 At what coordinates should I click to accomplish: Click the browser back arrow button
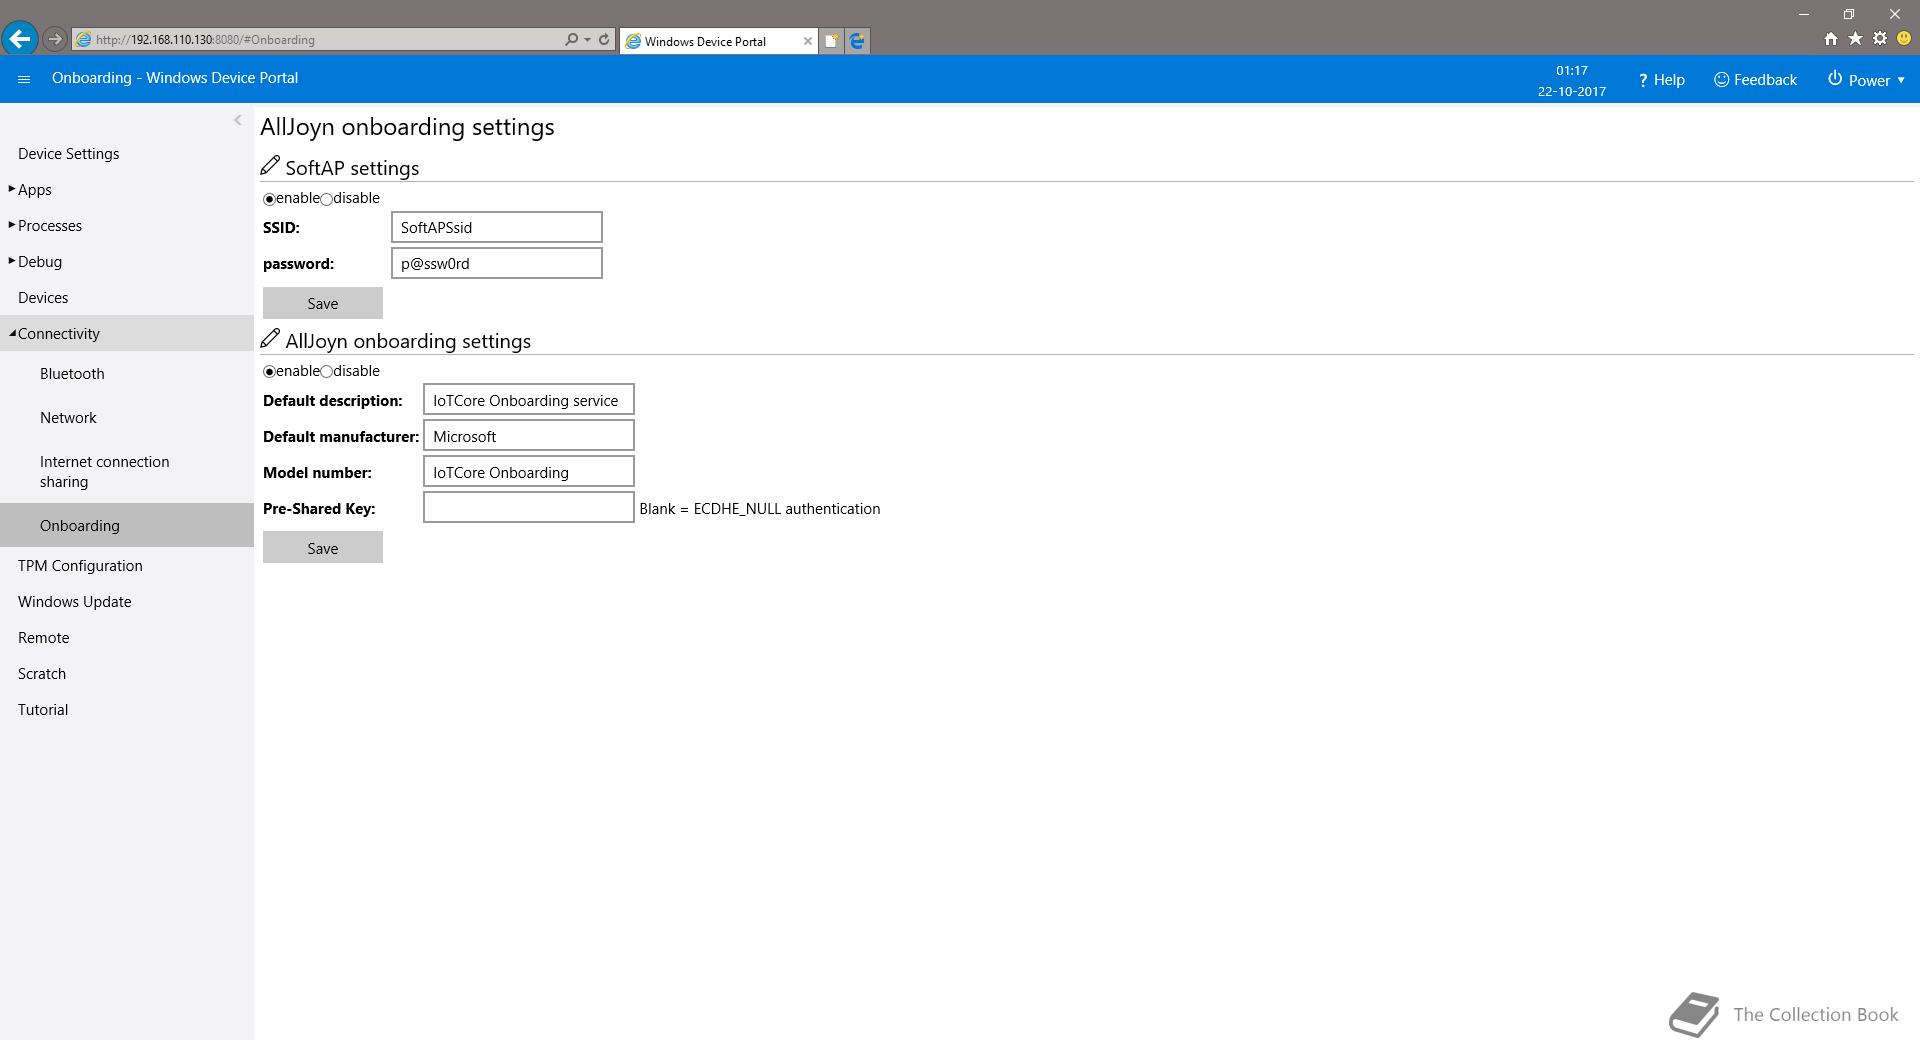pyautogui.click(x=20, y=39)
